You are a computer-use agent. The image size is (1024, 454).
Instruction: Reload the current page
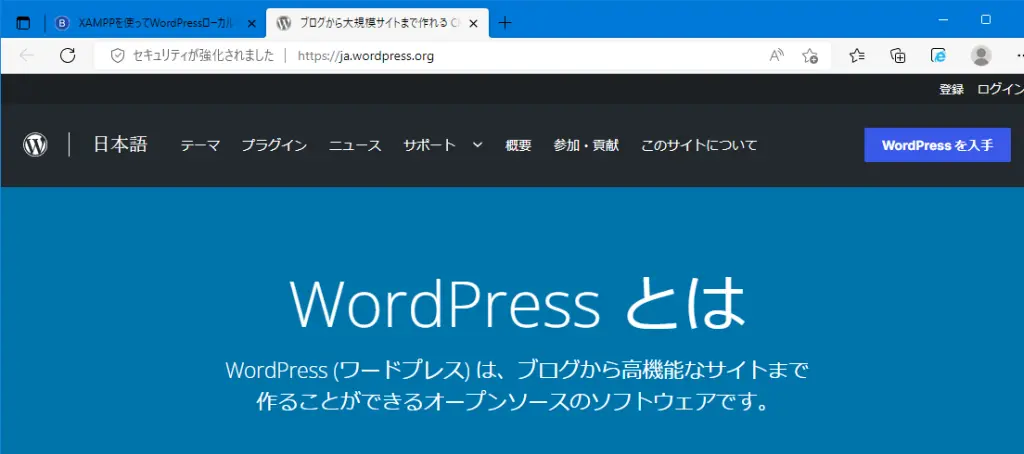tap(67, 56)
